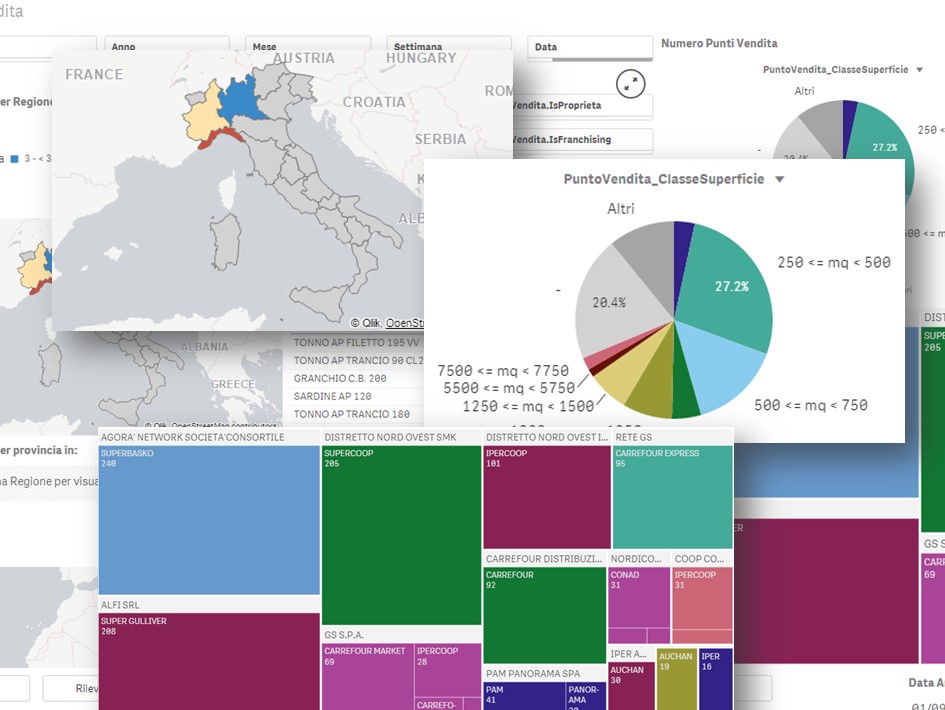Open the Vendita.IsFranchising filter
Viewport: 945px width, 710px height.
582,140
